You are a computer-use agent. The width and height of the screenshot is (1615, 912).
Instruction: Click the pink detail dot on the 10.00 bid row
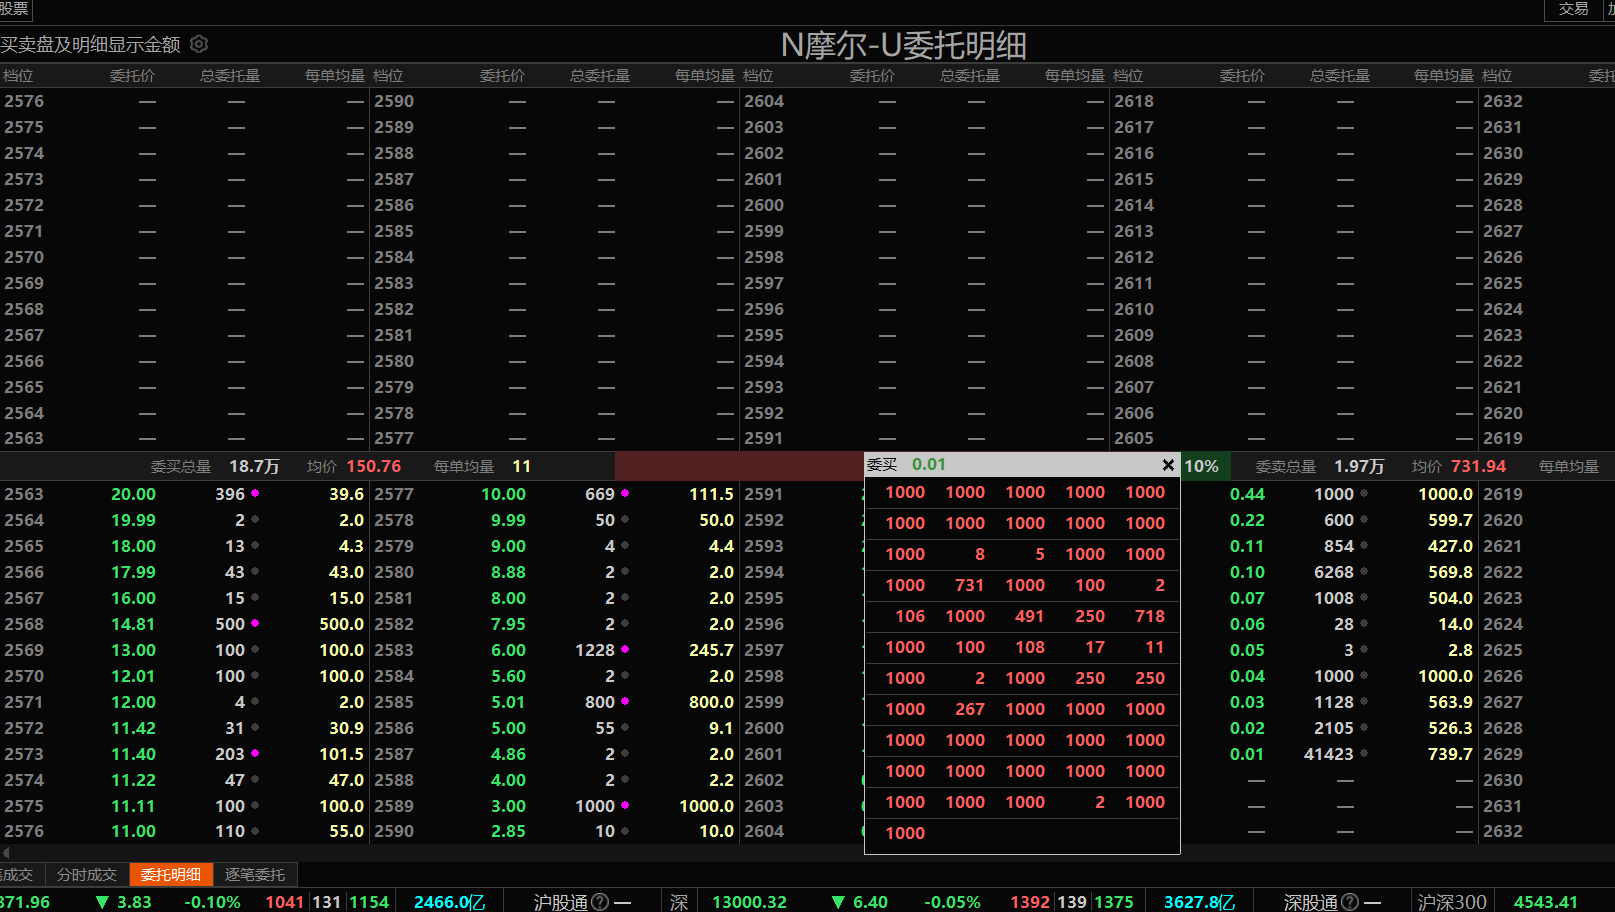[625, 493]
